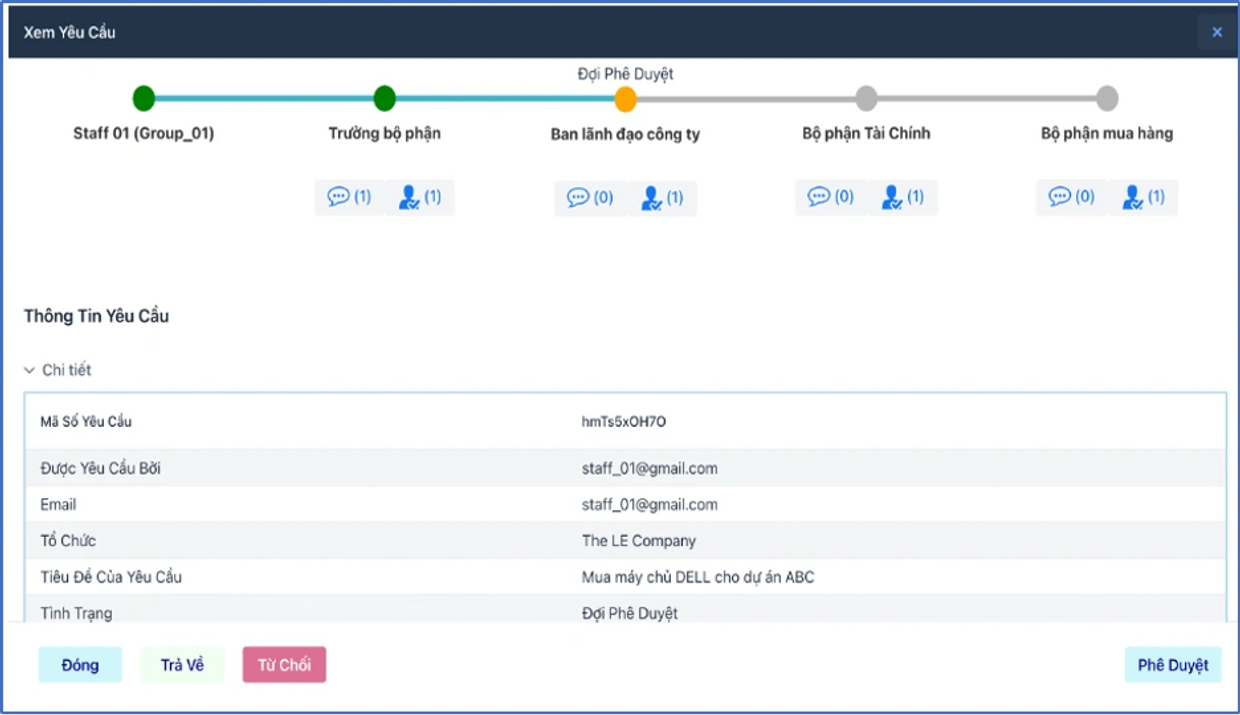View approvers of Bộ phận mua hàng

pyautogui.click(x=1143, y=197)
